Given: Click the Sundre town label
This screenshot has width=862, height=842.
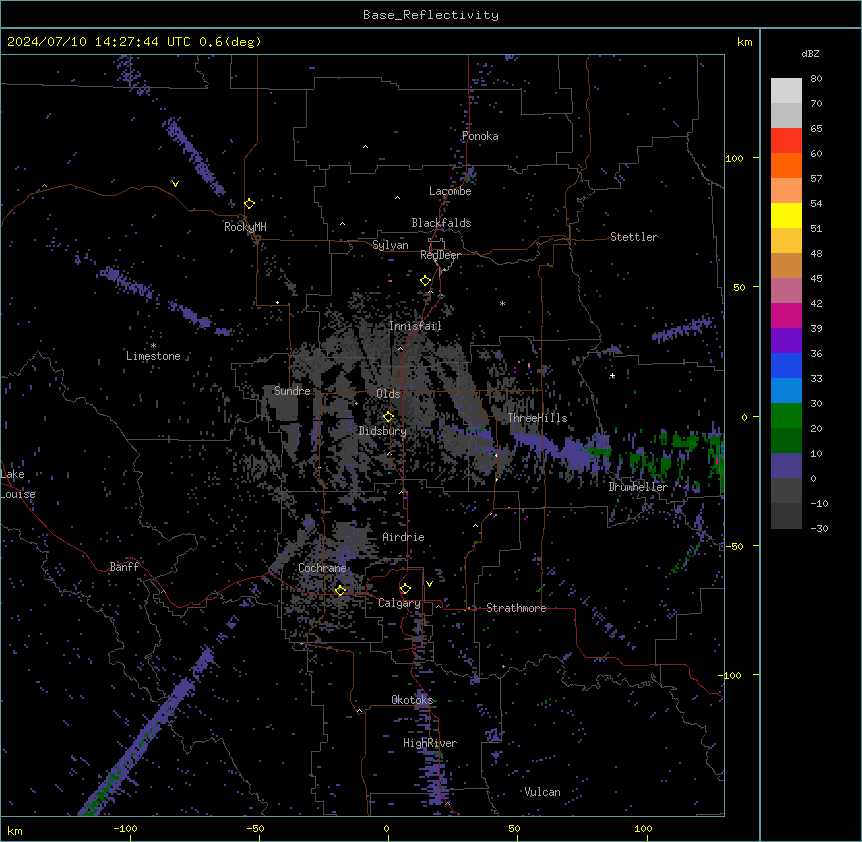Looking at the screenshot, I should (292, 391).
